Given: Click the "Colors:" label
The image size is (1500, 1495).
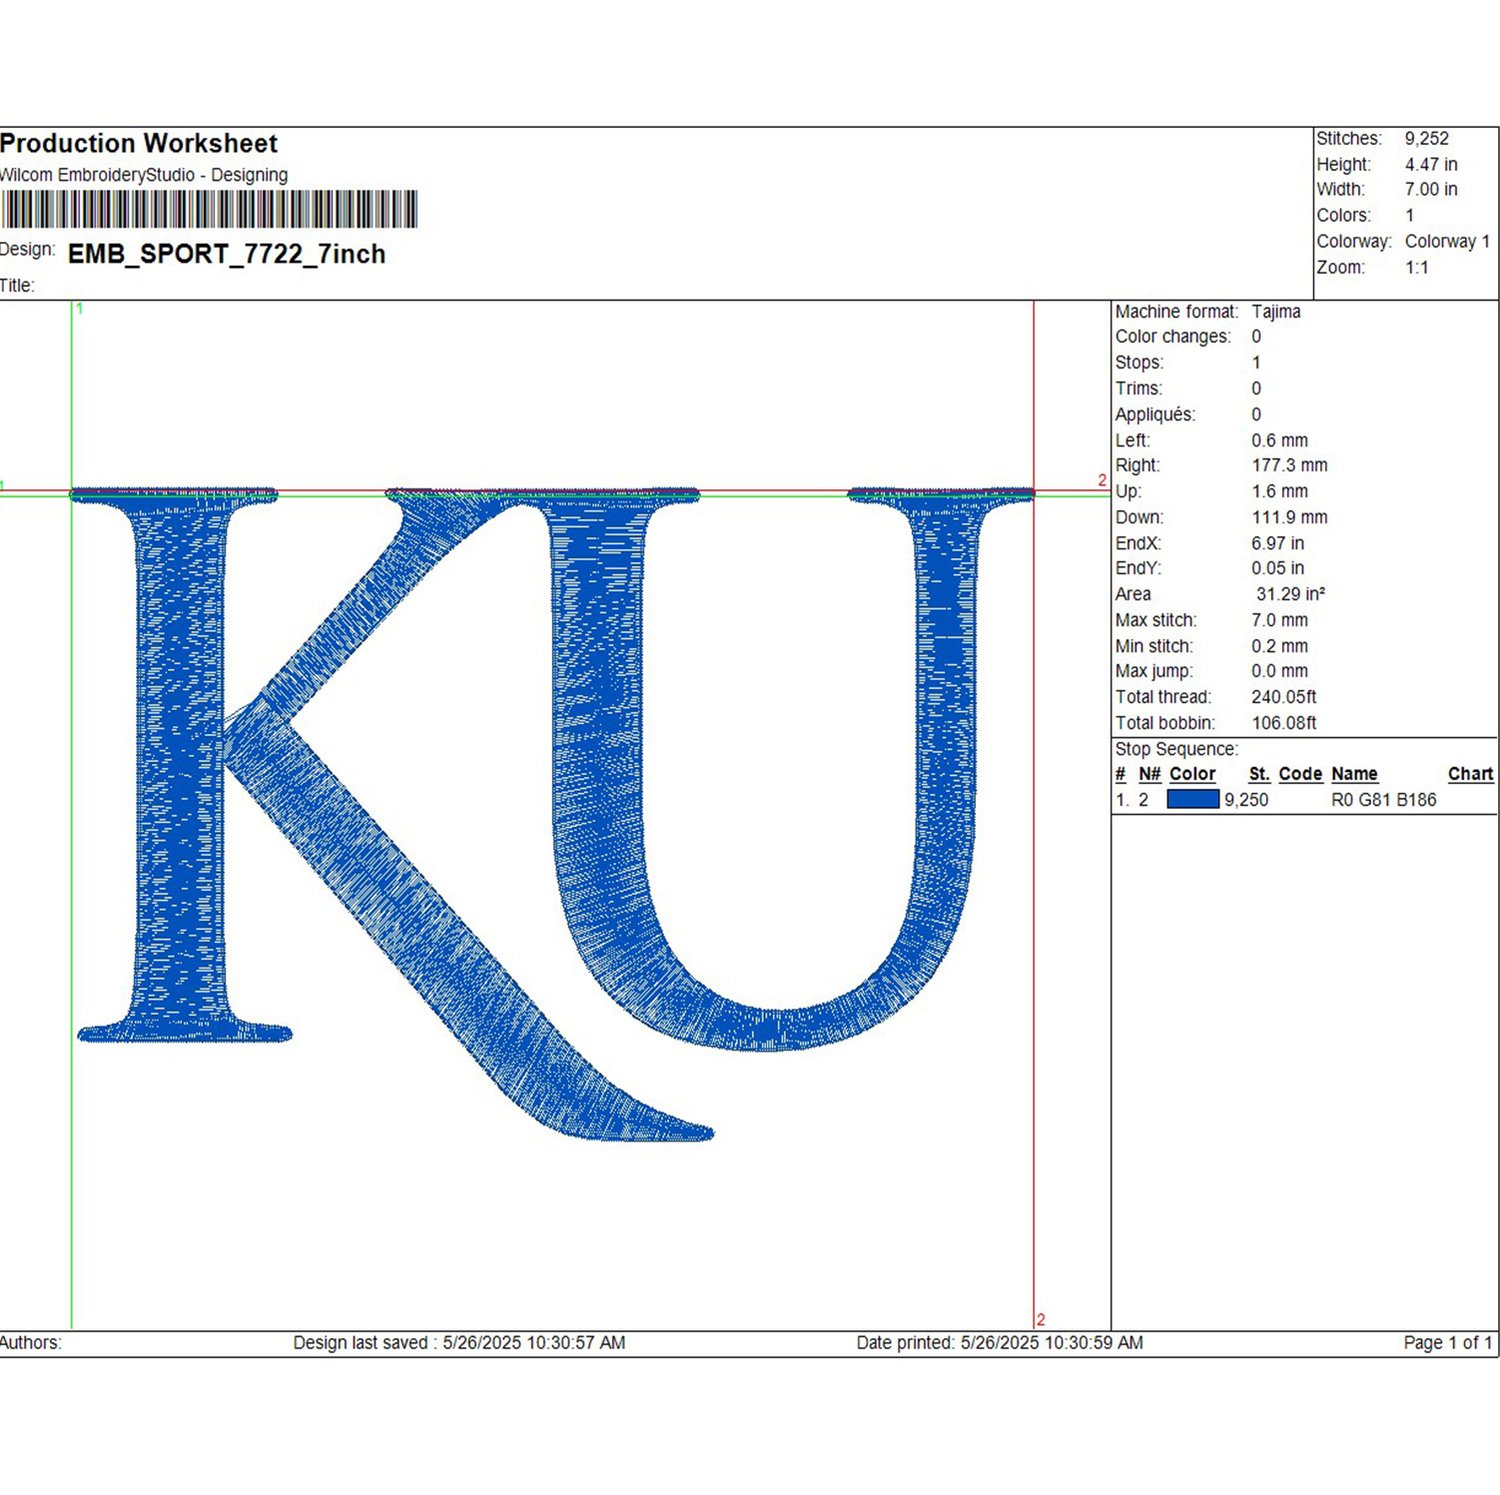Looking at the screenshot, I should pyautogui.click(x=1343, y=215).
